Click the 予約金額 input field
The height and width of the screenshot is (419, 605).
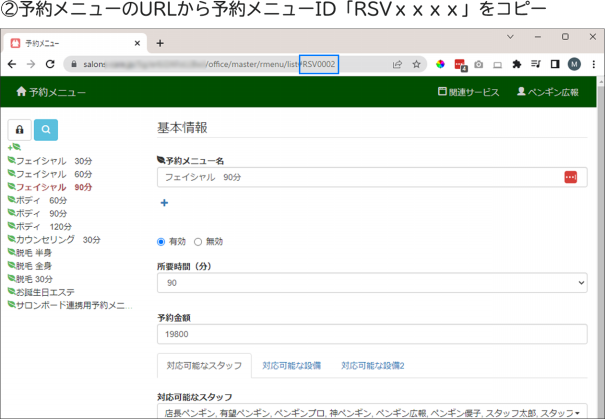[x=372, y=334]
